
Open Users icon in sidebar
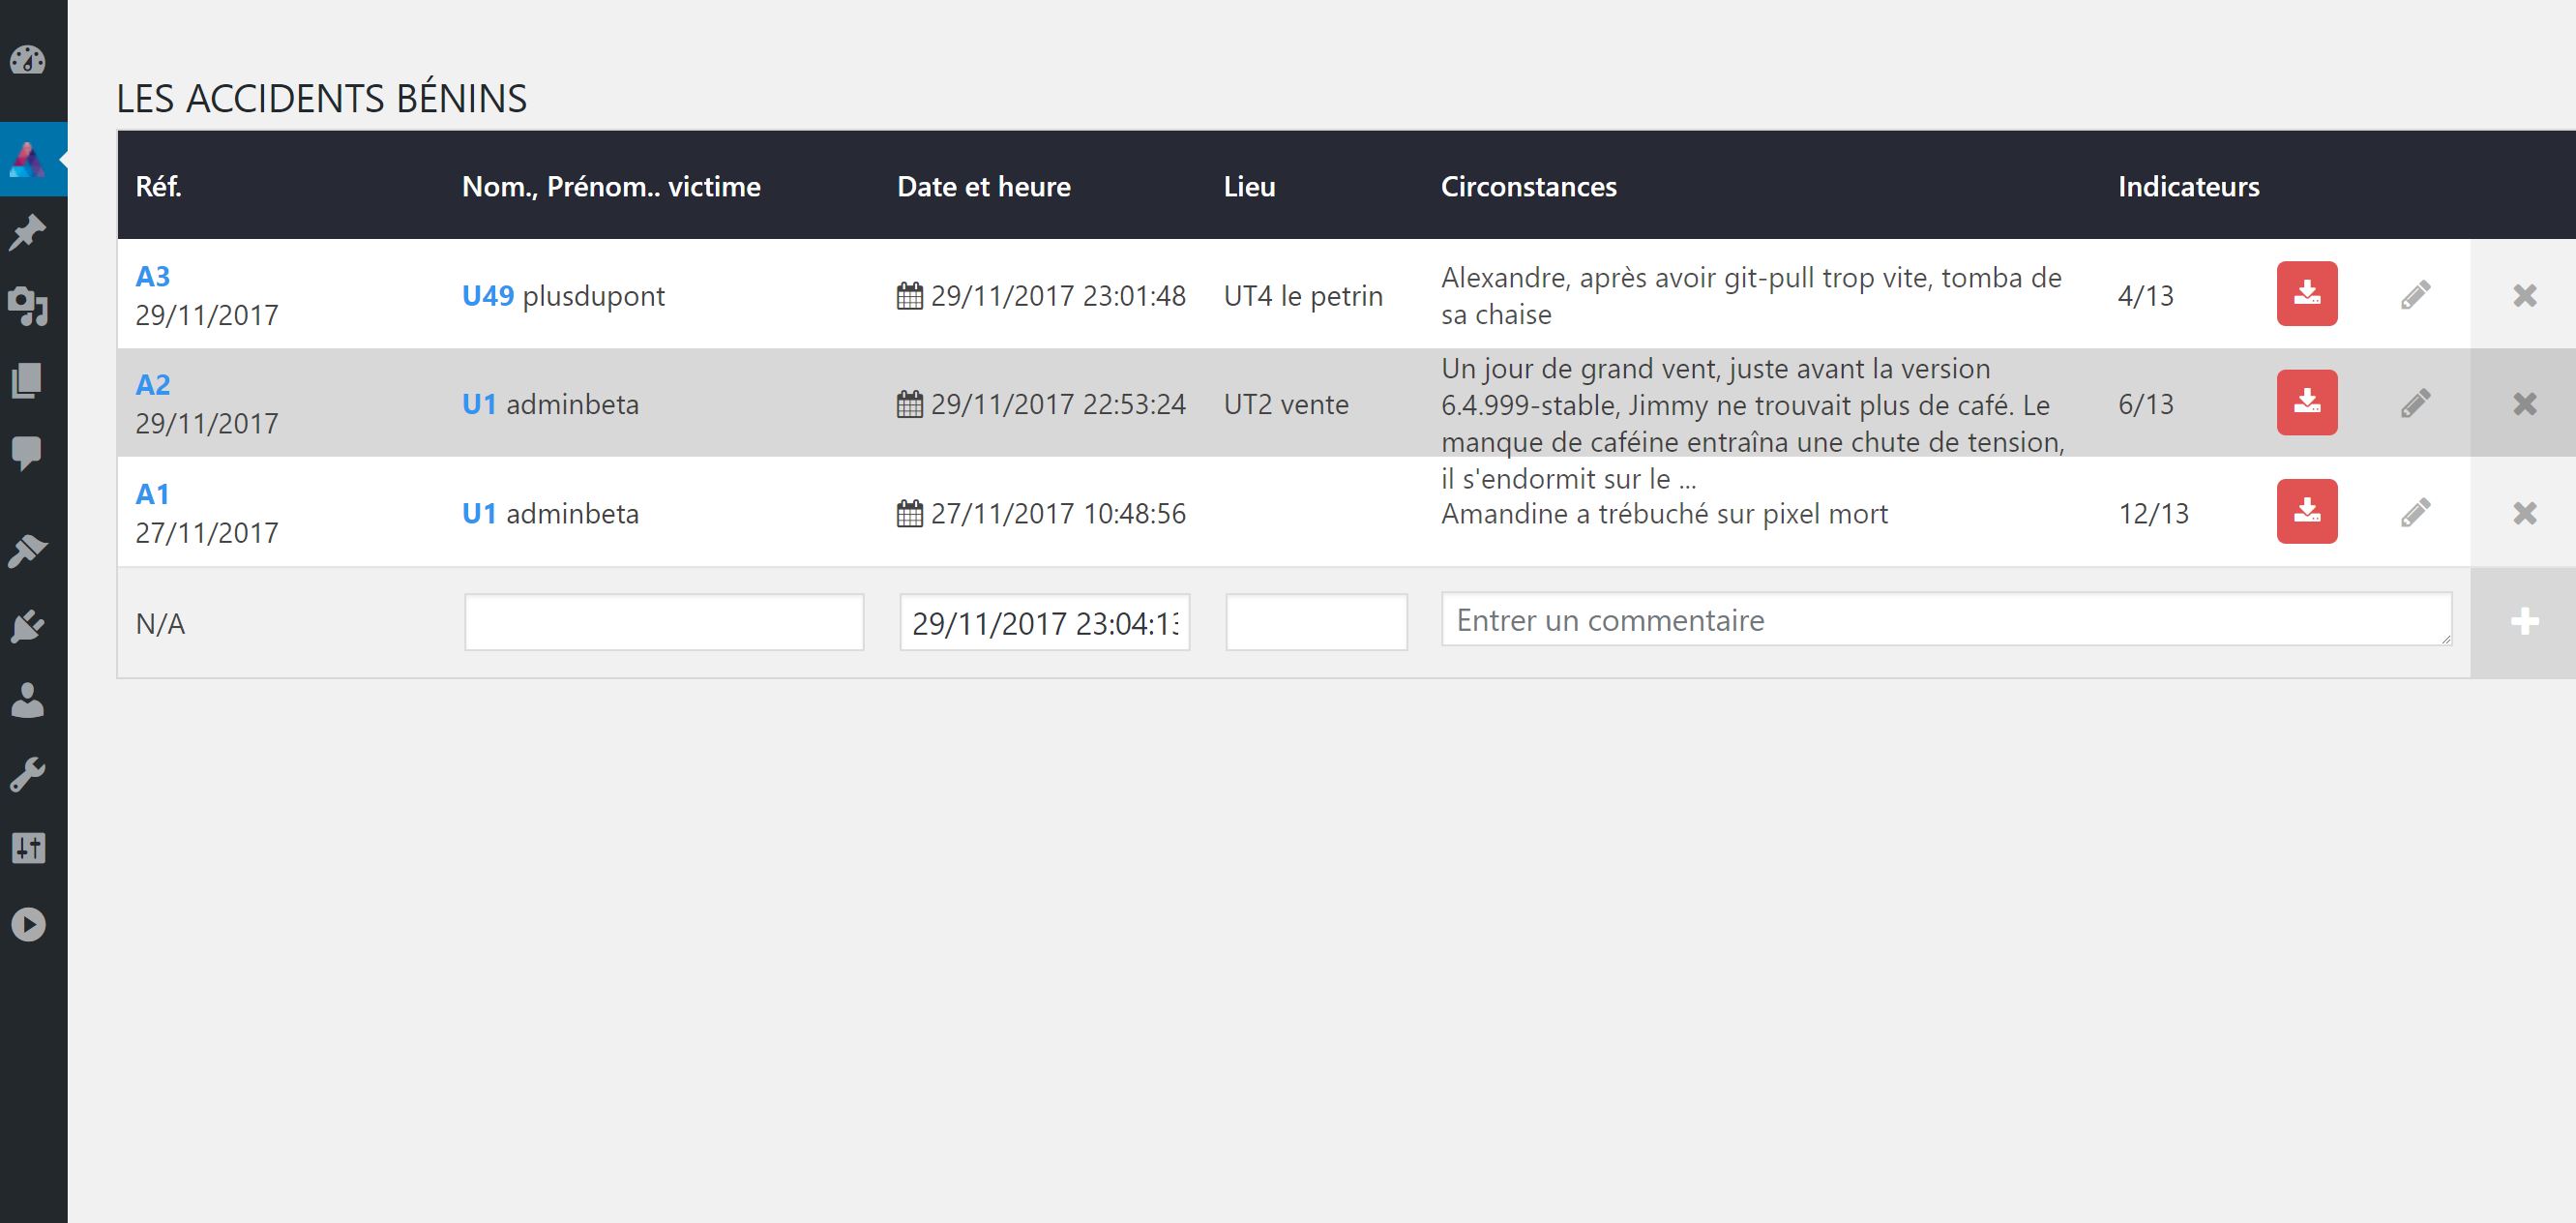point(28,700)
